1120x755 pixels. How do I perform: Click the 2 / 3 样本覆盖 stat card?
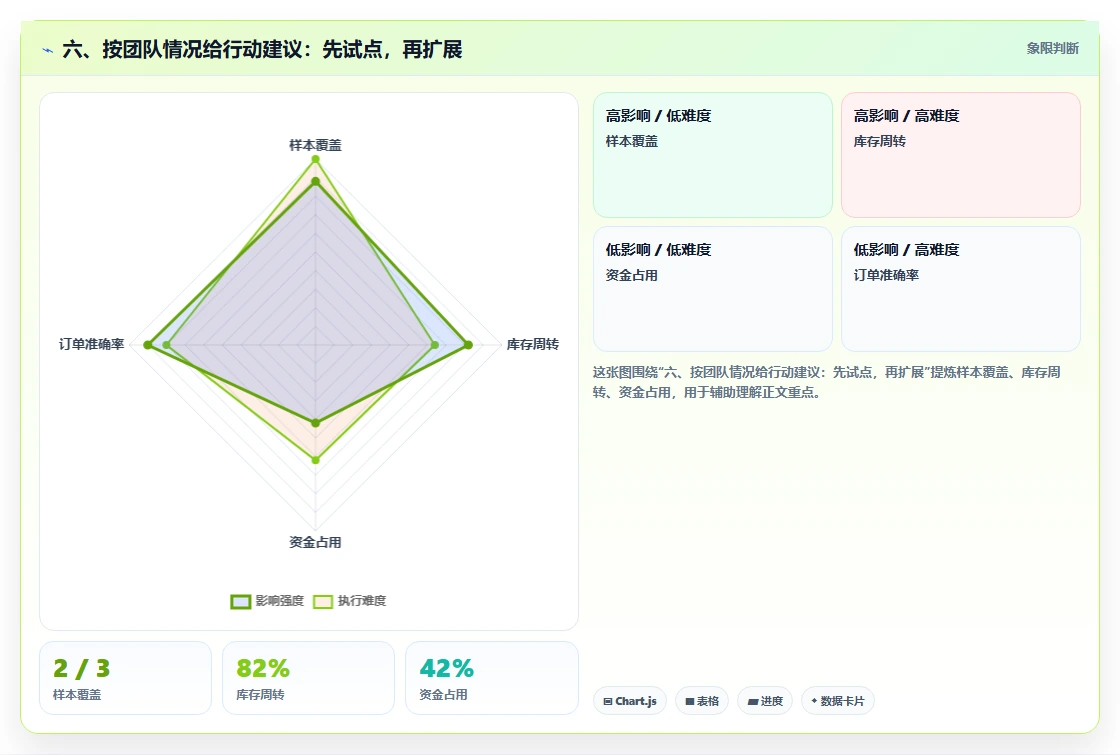pyautogui.click(x=126, y=678)
